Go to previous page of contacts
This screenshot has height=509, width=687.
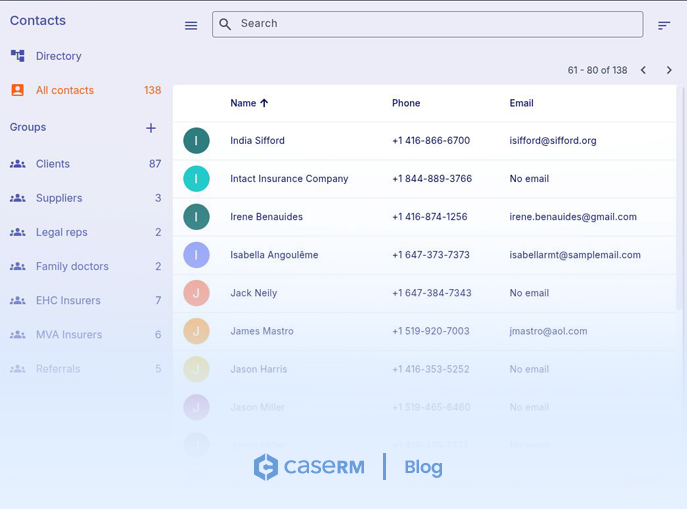[643, 70]
